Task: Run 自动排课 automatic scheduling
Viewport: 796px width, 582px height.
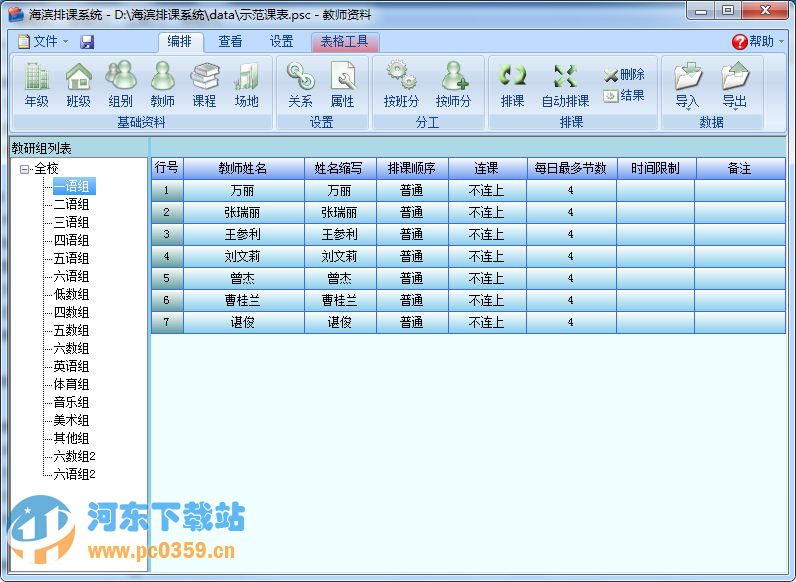Action: [565, 85]
